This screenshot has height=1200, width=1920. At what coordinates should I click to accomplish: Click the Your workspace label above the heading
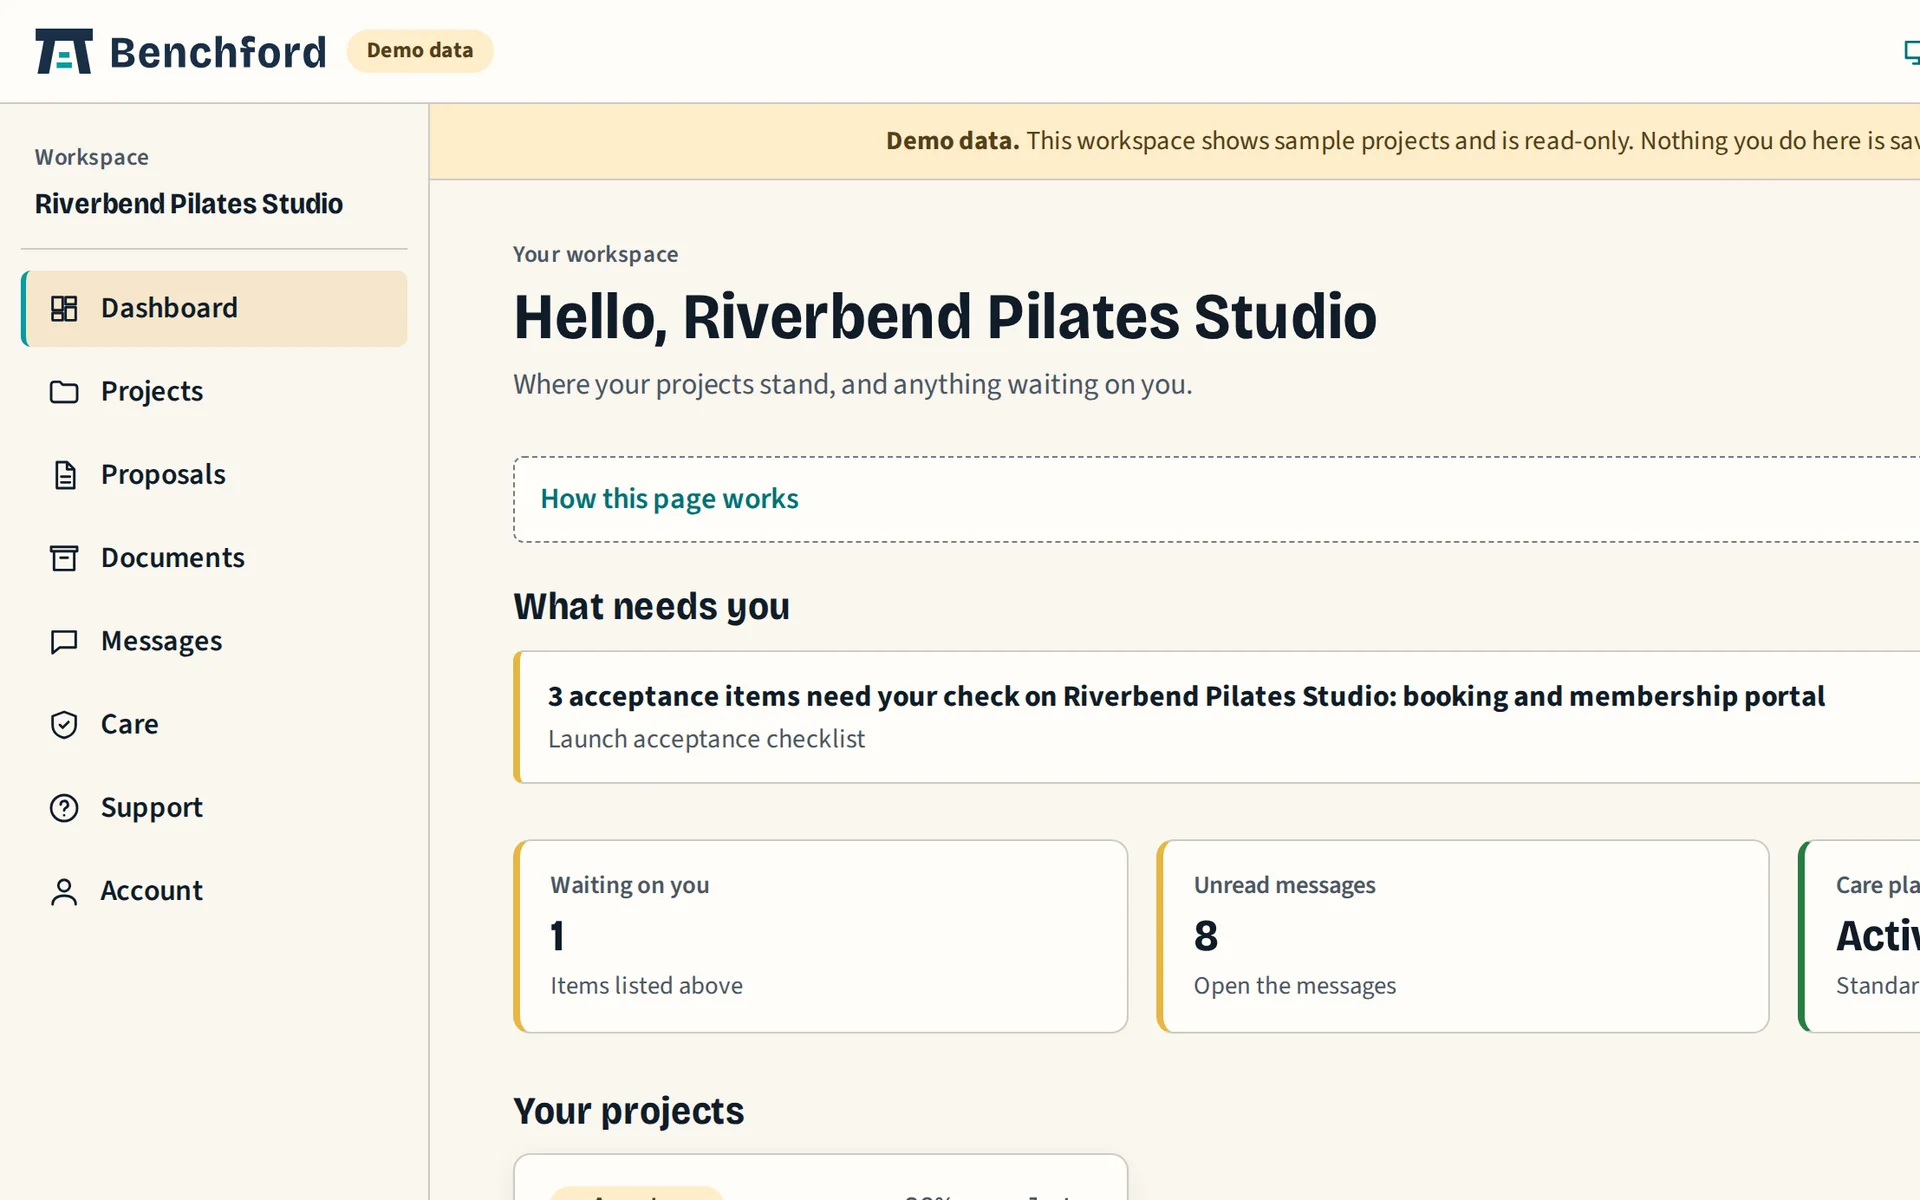pyautogui.click(x=595, y=255)
